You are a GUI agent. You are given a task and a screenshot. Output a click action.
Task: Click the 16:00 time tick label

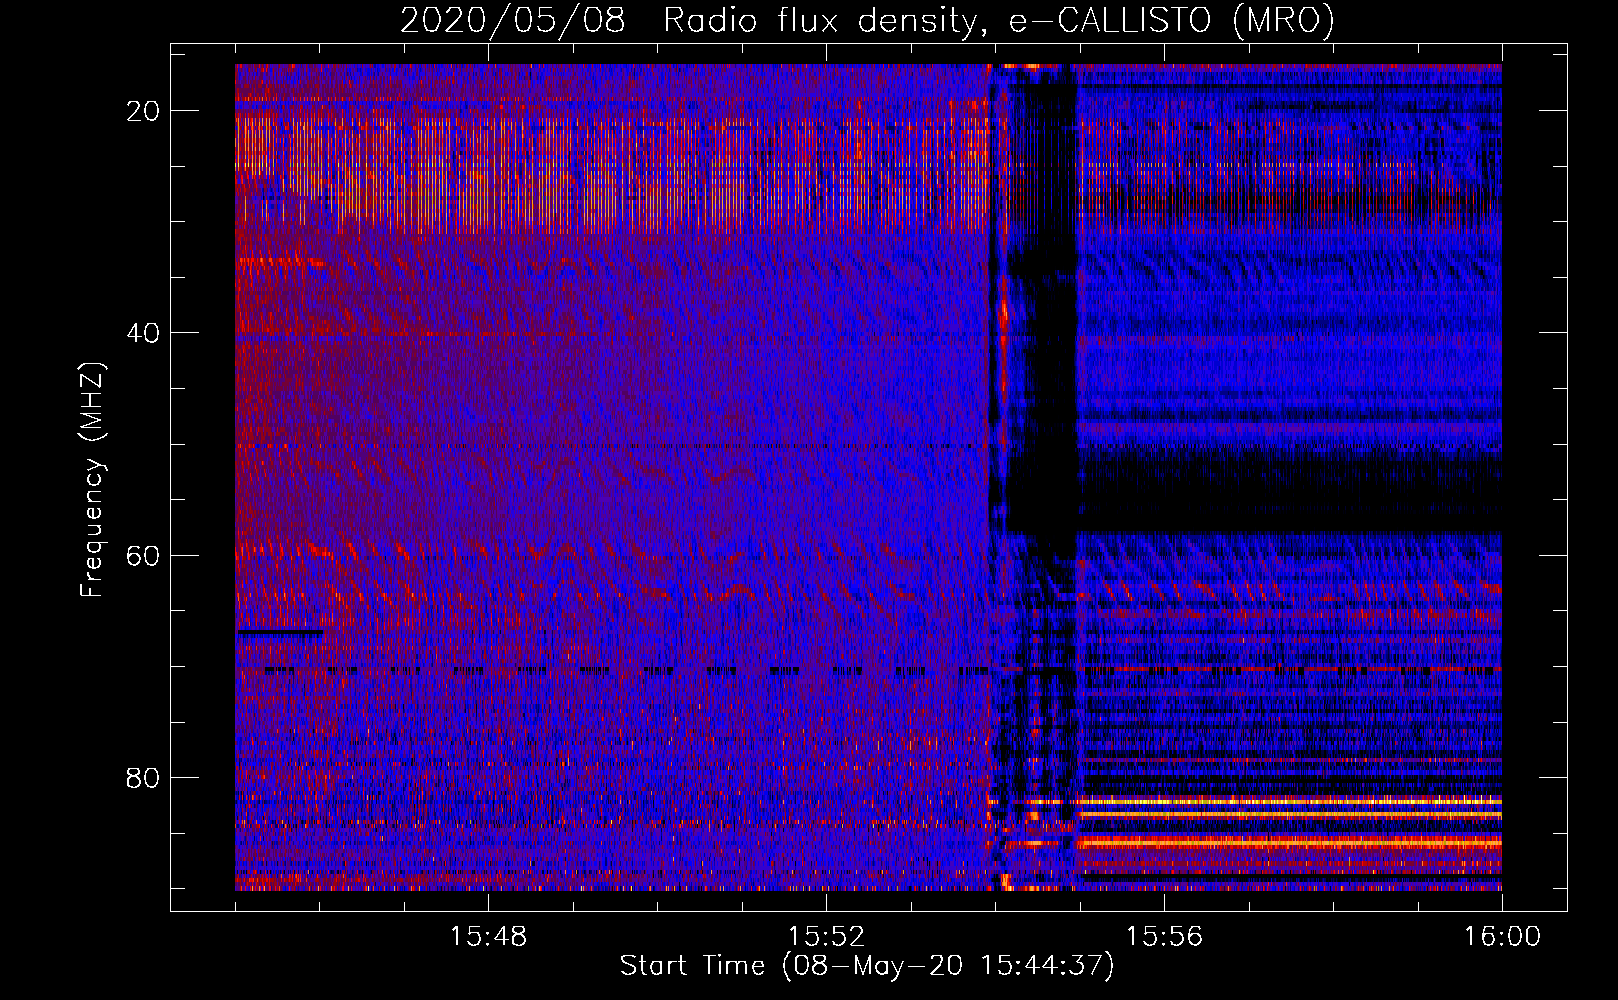(x=1502, y=937)
